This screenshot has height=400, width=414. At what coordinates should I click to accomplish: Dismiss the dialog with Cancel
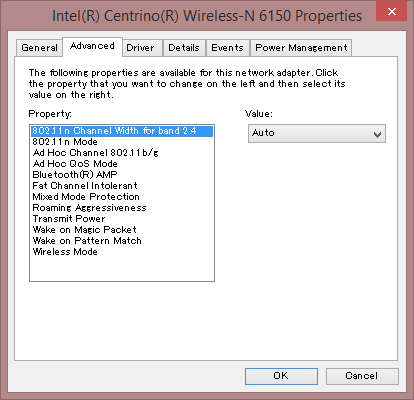362,376
